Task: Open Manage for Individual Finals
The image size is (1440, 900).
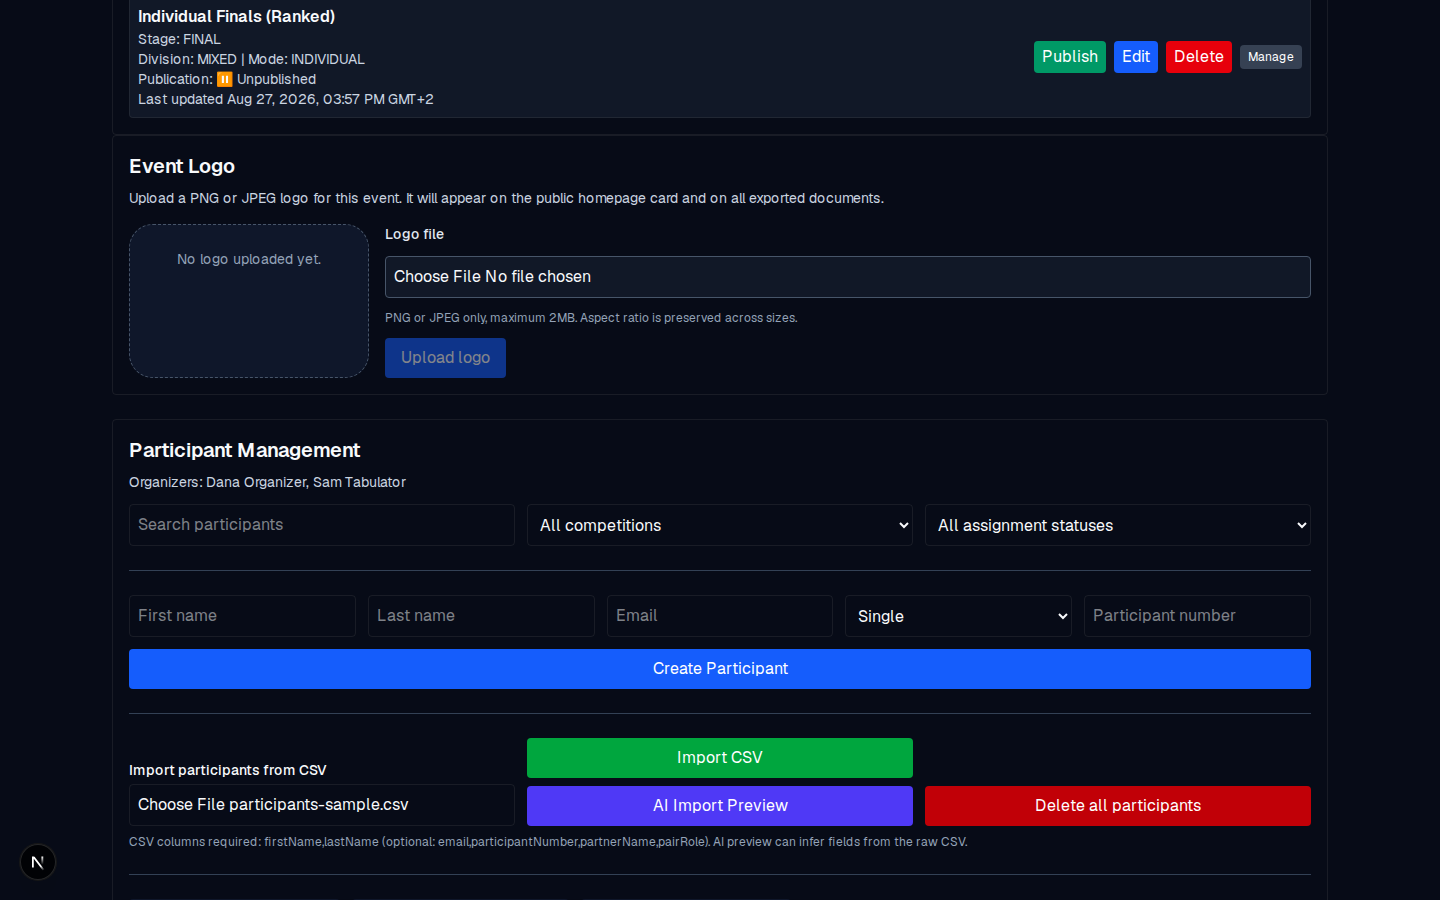Action: tap(1271, 57)
